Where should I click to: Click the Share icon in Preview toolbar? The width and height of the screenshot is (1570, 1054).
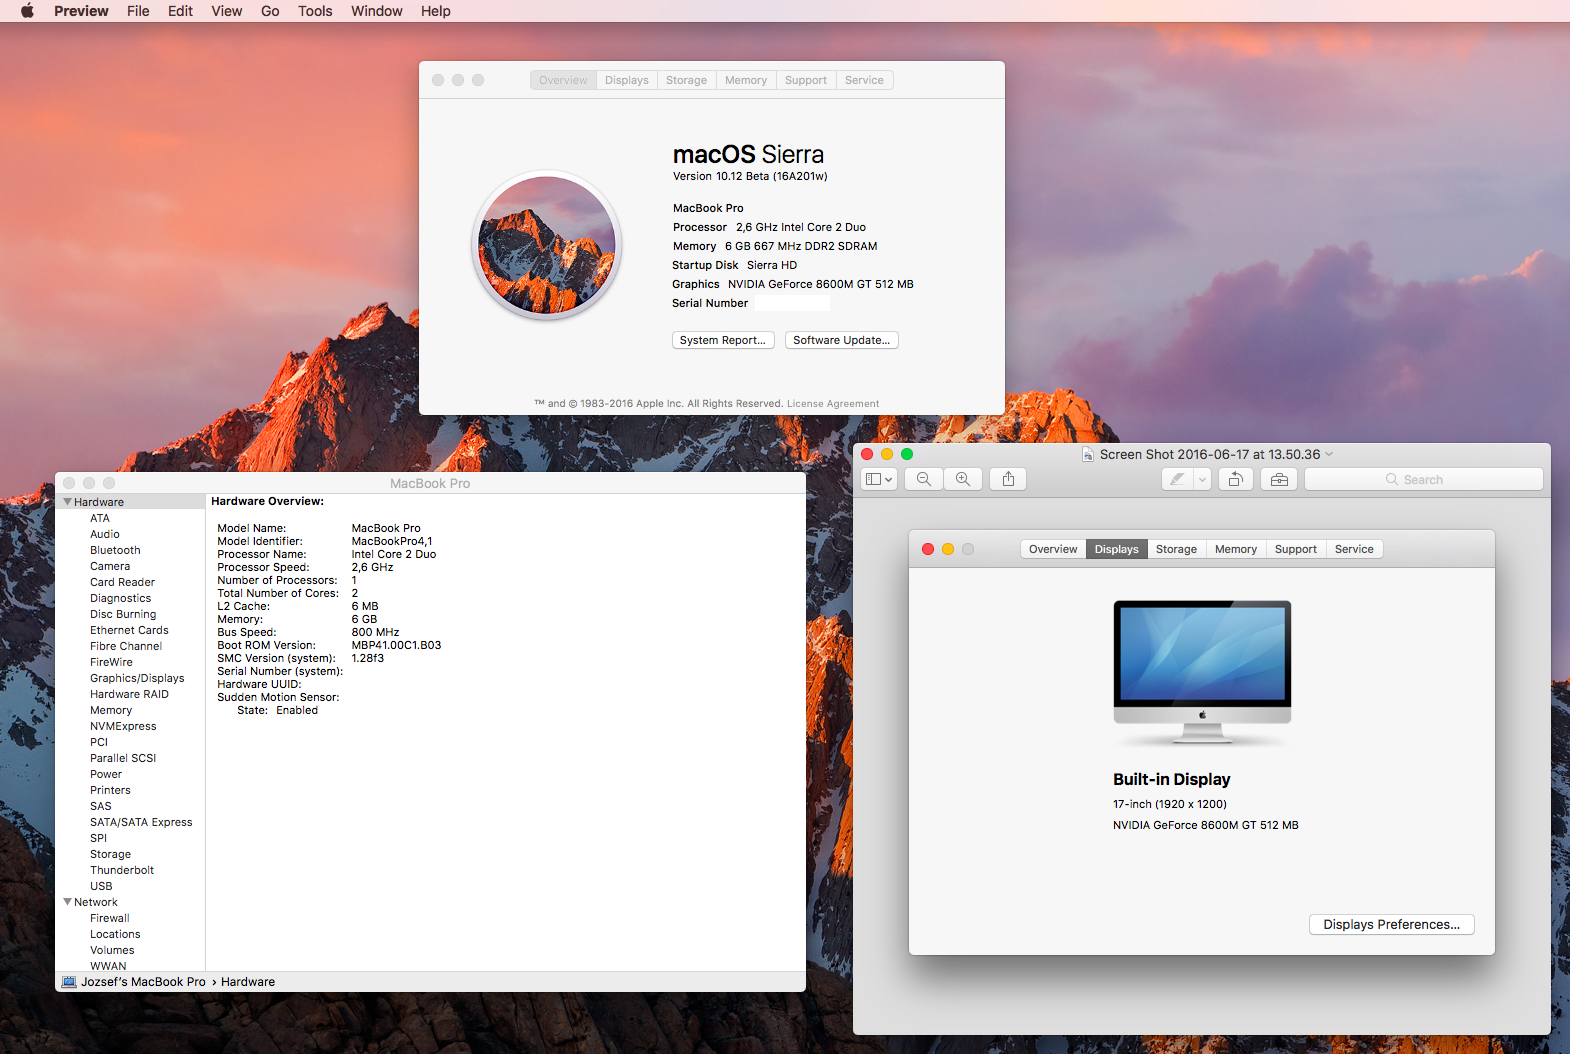click(x=1008, y=480)
